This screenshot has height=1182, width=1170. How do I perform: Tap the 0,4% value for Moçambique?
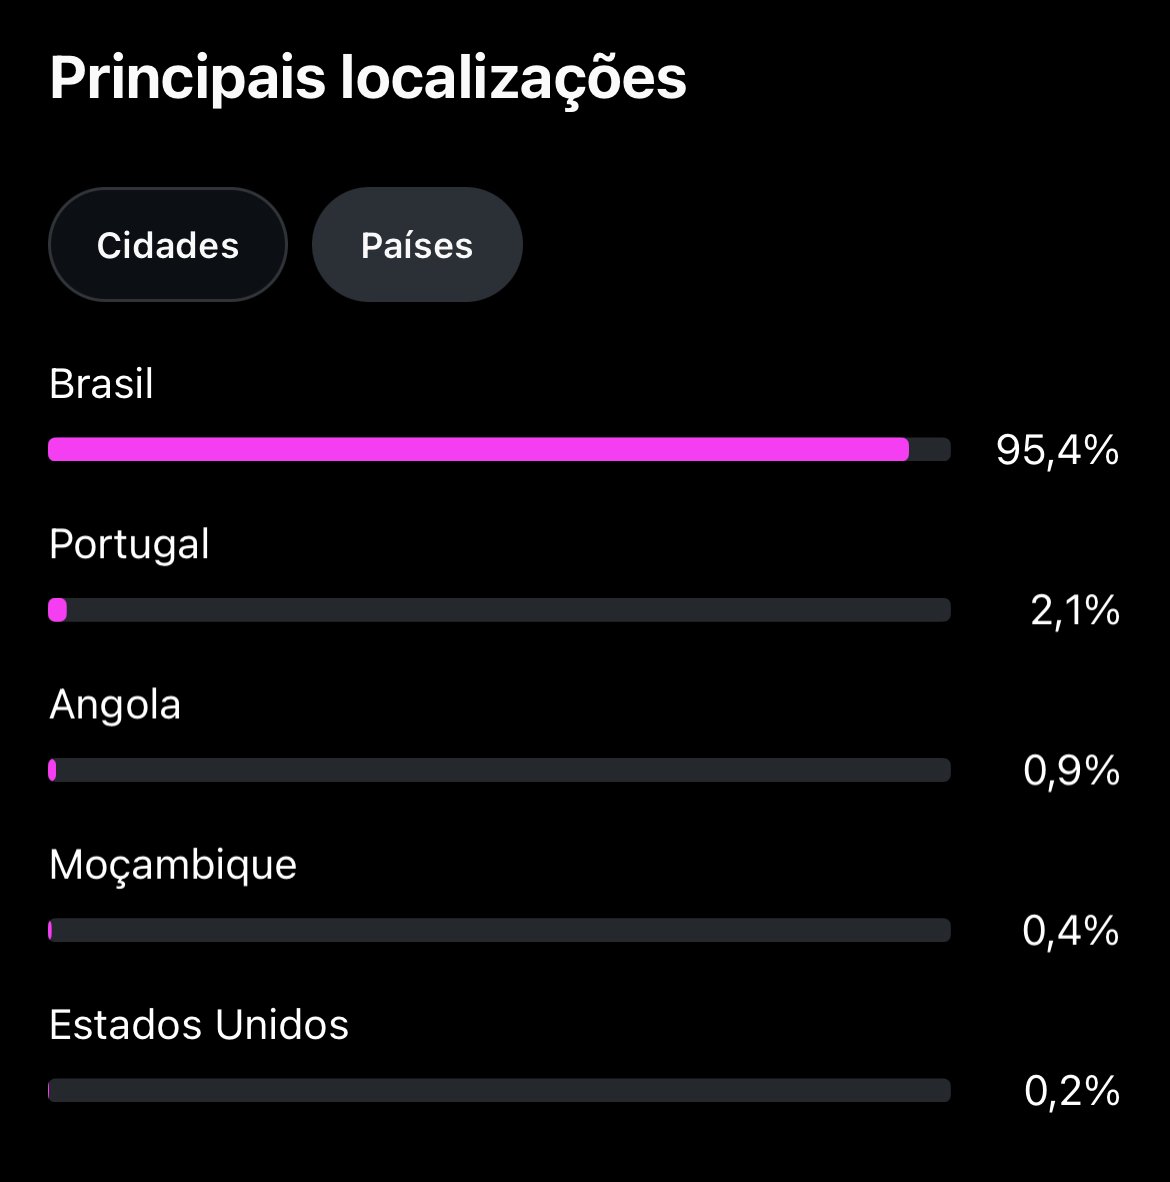[x=1071, y=931]
